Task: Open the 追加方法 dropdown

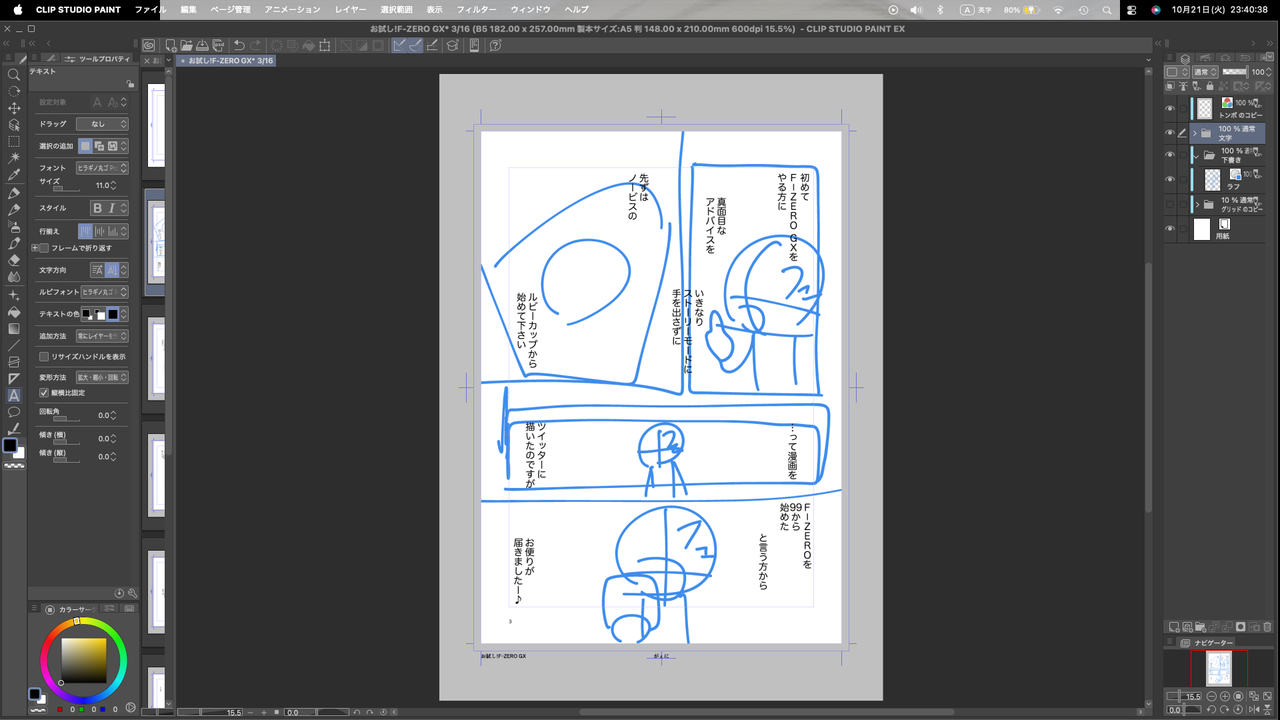Action: [x=102, y=336]
